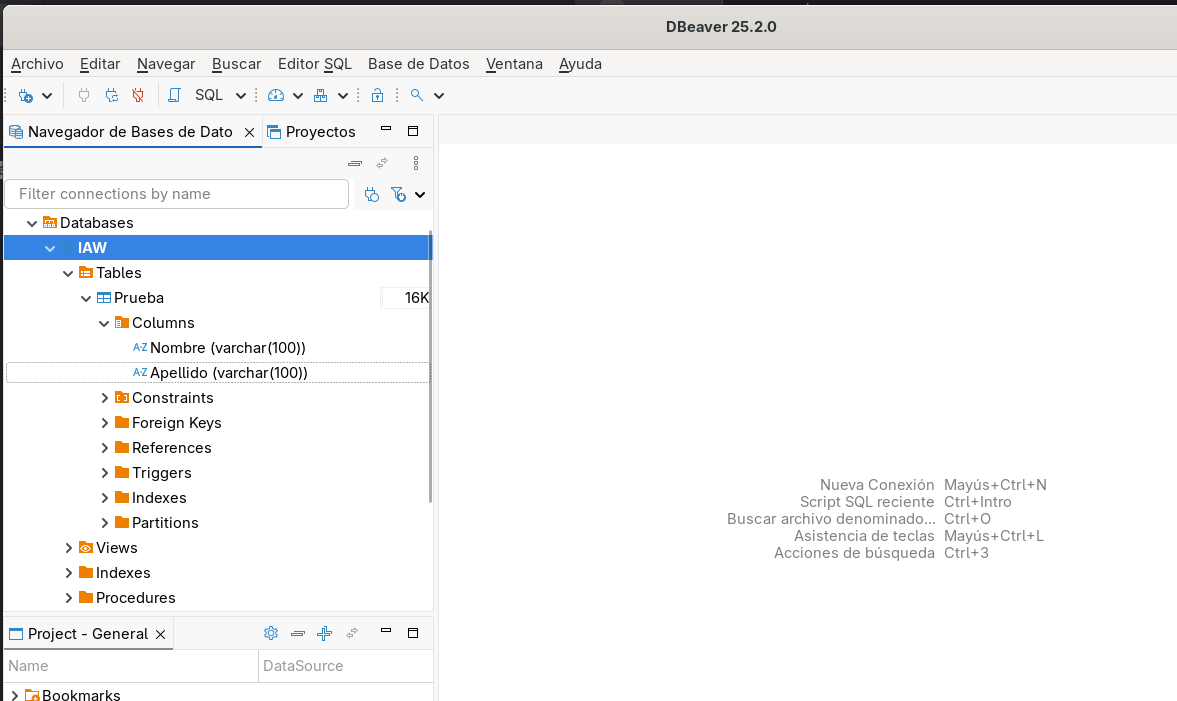Screen dimensions: 1177x701
Task: Click Collapse All icon in Database Navigator
Action: (355, 163)
